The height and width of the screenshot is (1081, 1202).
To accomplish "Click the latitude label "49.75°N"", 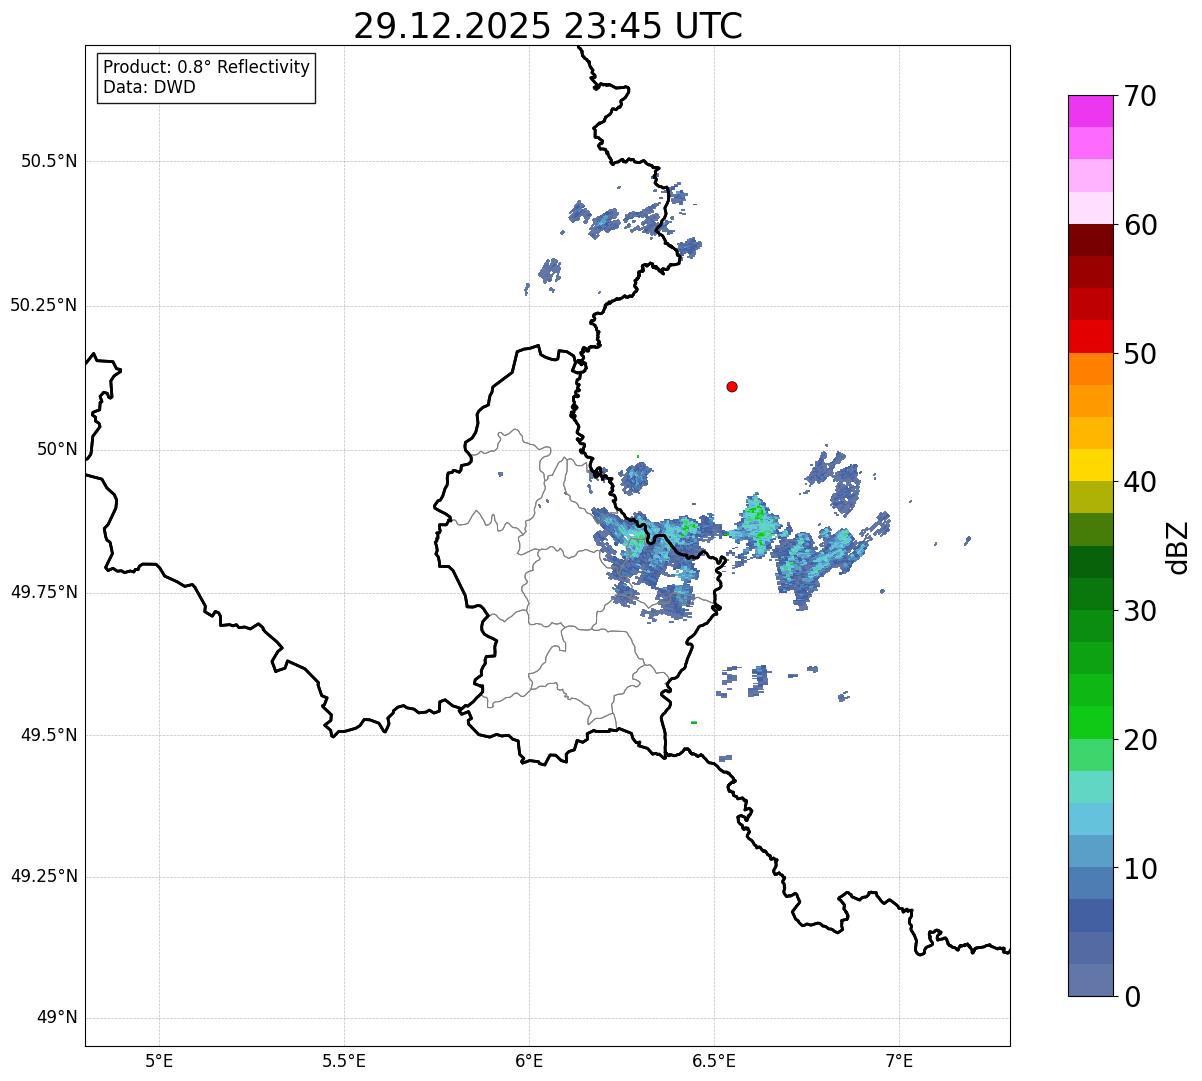I will pos(44,592).
